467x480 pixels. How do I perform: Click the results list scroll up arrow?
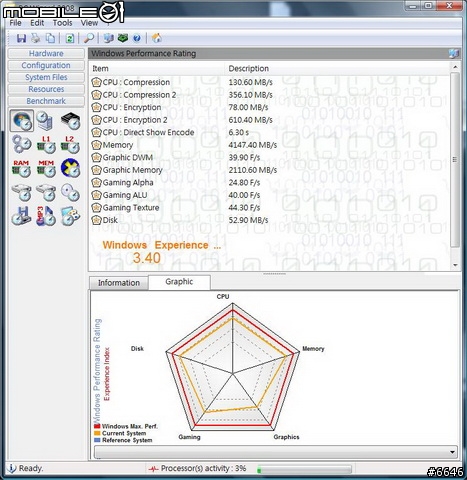pyautogui.click(x=455, y=67)
